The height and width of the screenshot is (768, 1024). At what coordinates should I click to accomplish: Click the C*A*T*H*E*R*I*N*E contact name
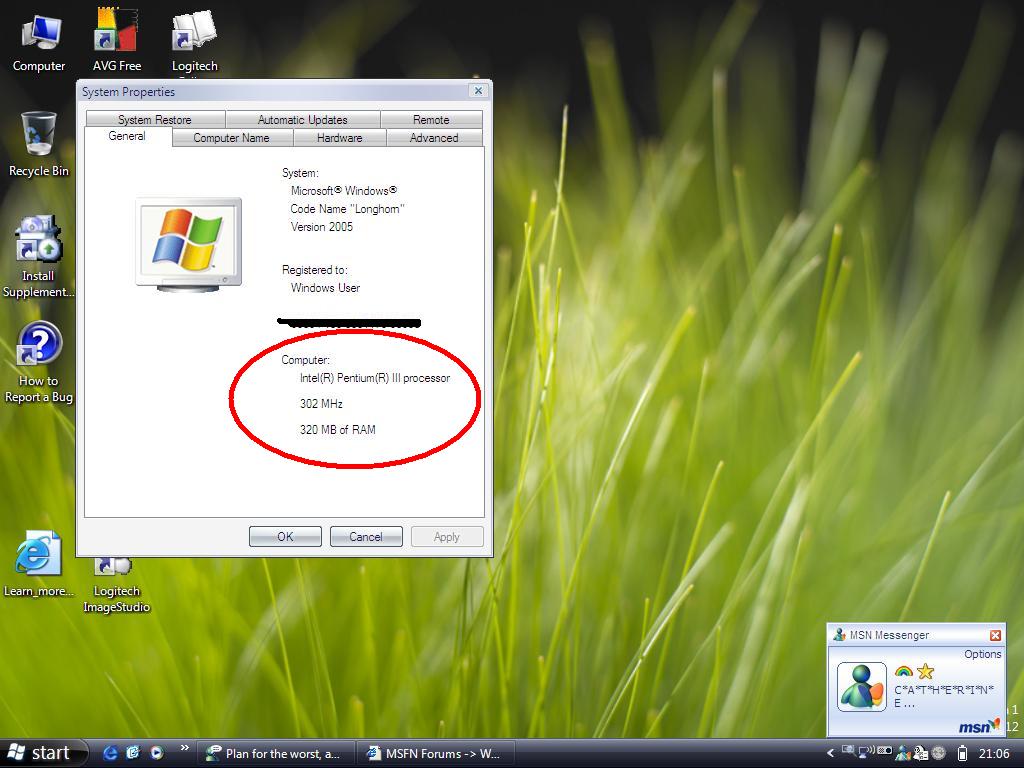[944, 696]
